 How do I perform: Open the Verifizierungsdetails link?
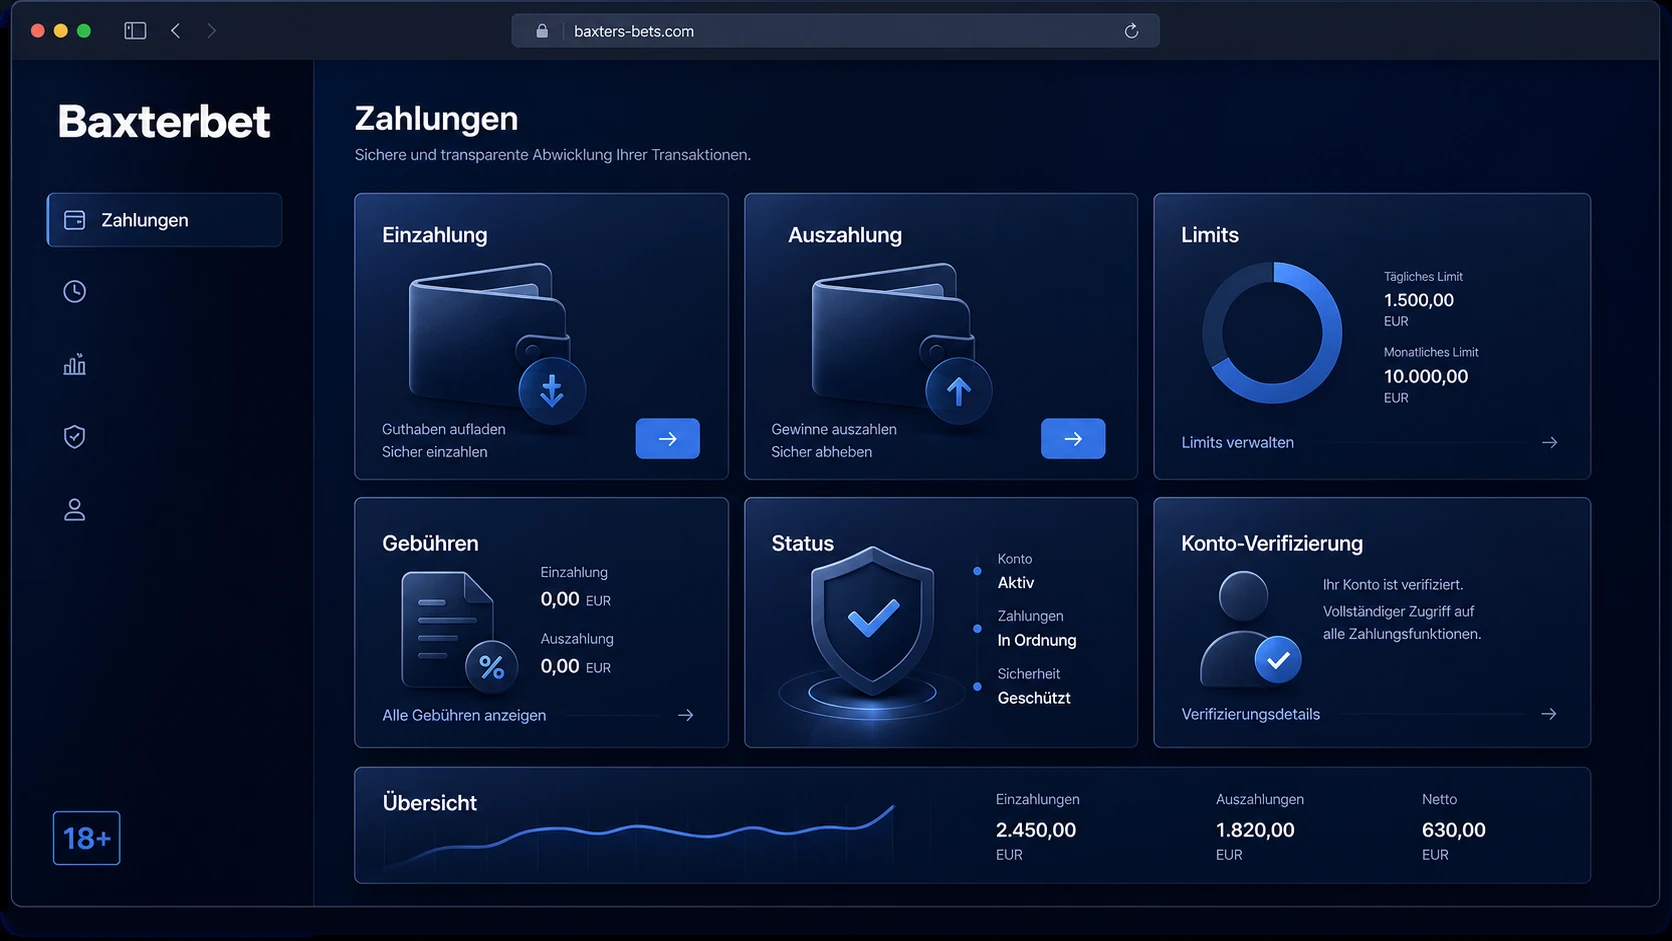point(1251,714)
